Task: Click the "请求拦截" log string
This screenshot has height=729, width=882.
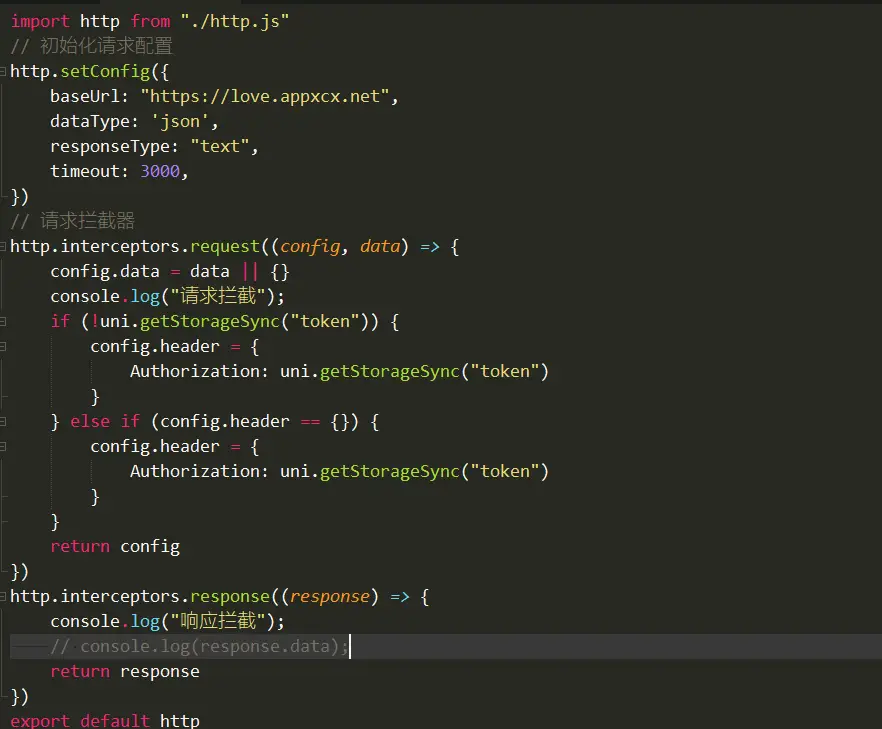Action: pyautogui.click(x=218, y=296)
